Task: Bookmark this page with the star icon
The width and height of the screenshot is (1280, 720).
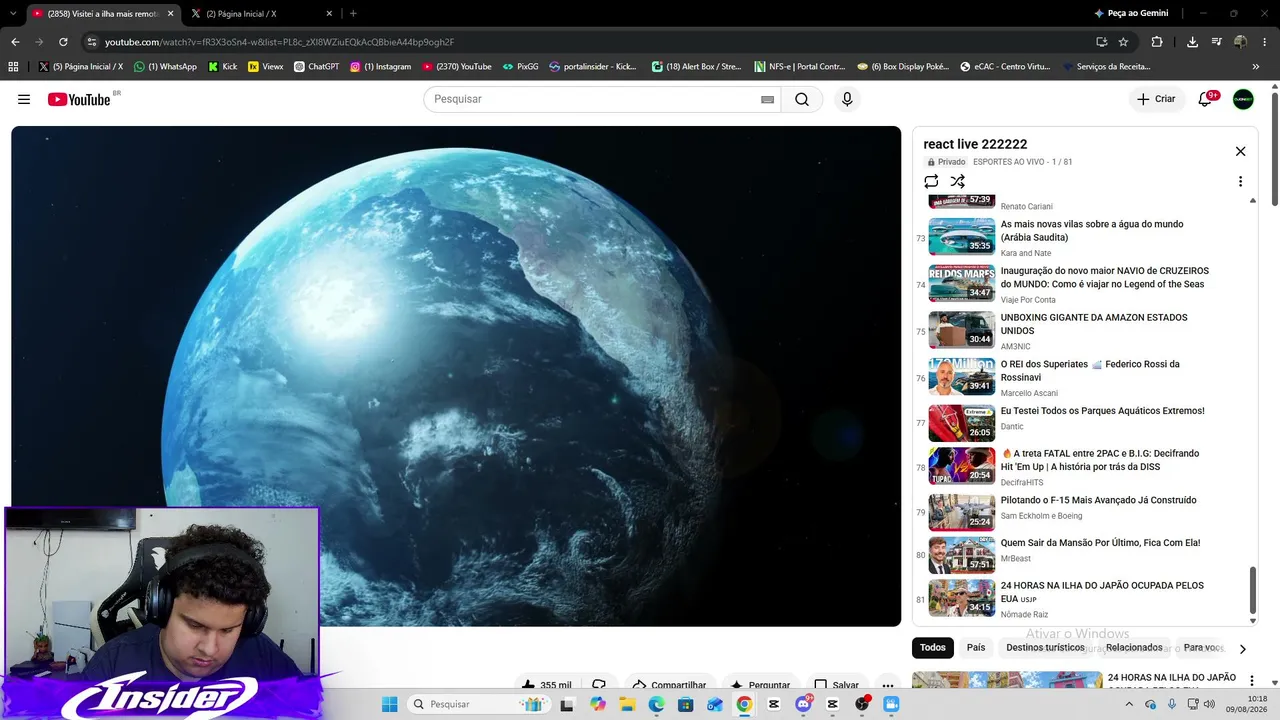Action: coord(1123,42)
